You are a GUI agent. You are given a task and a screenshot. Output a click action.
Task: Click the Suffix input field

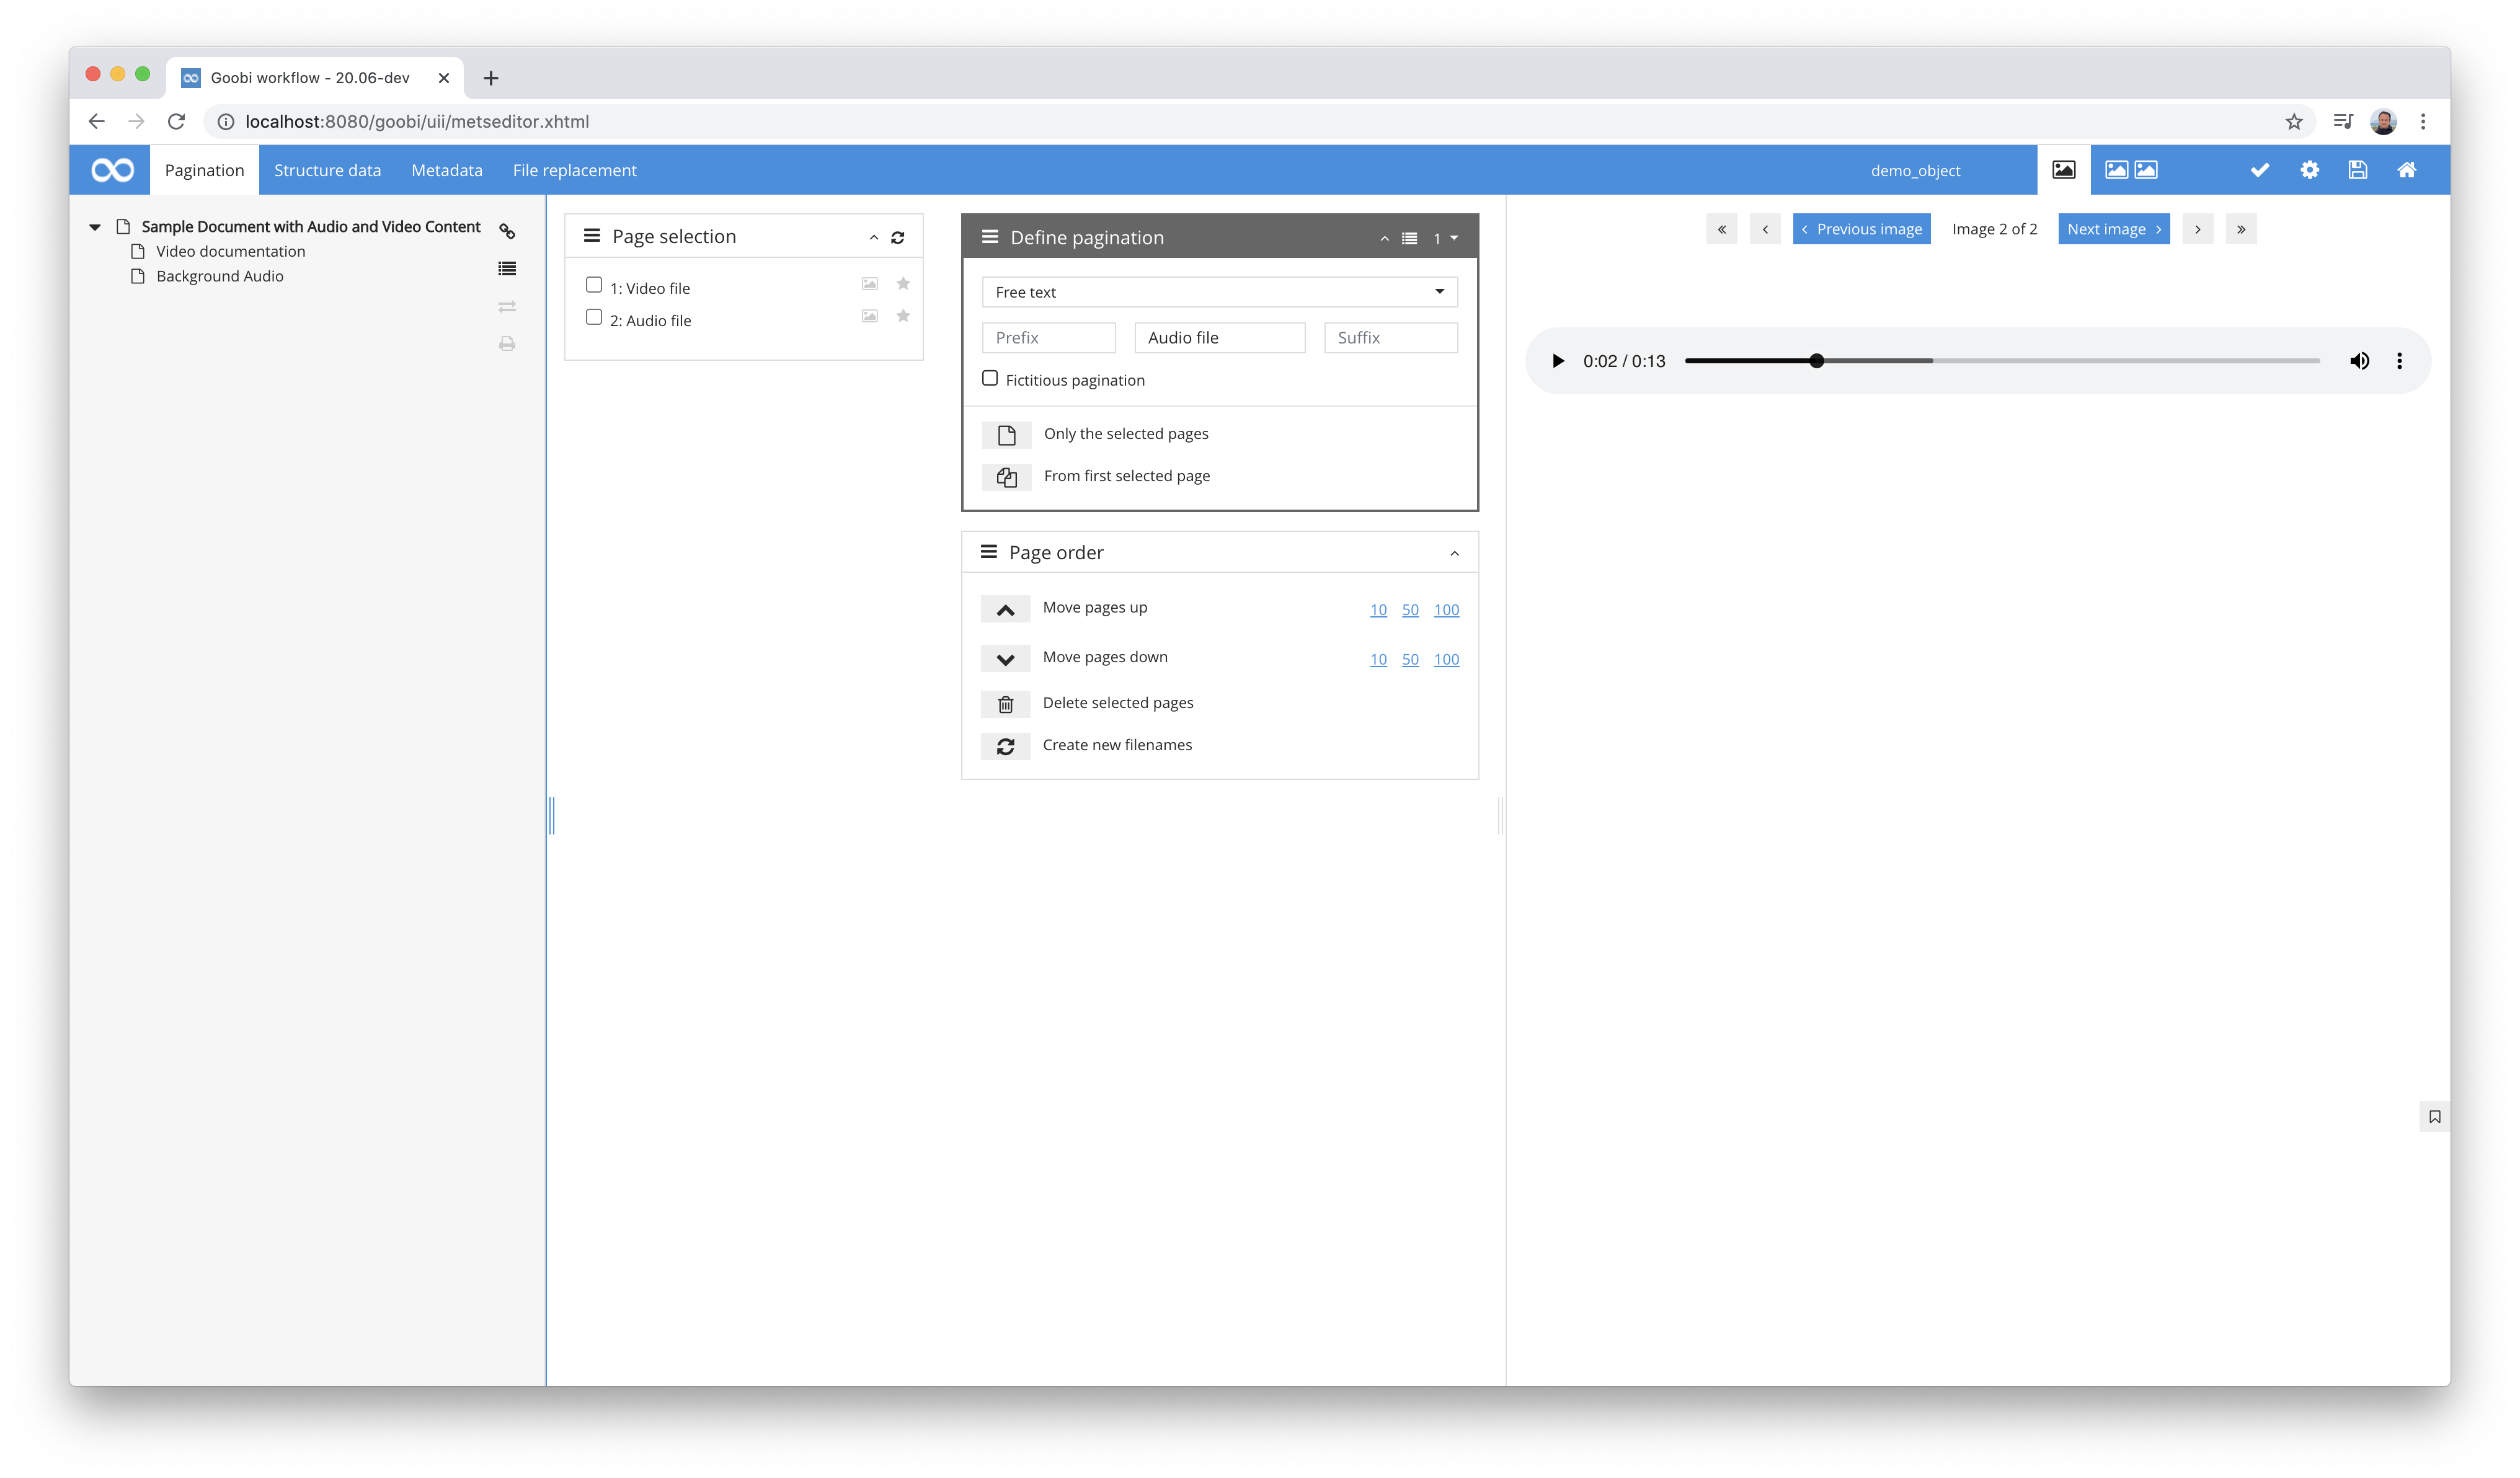click(1390, 338)
